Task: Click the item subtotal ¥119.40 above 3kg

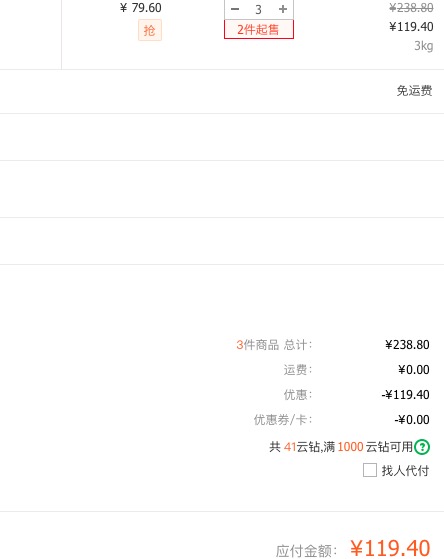Action: [411, 27]
